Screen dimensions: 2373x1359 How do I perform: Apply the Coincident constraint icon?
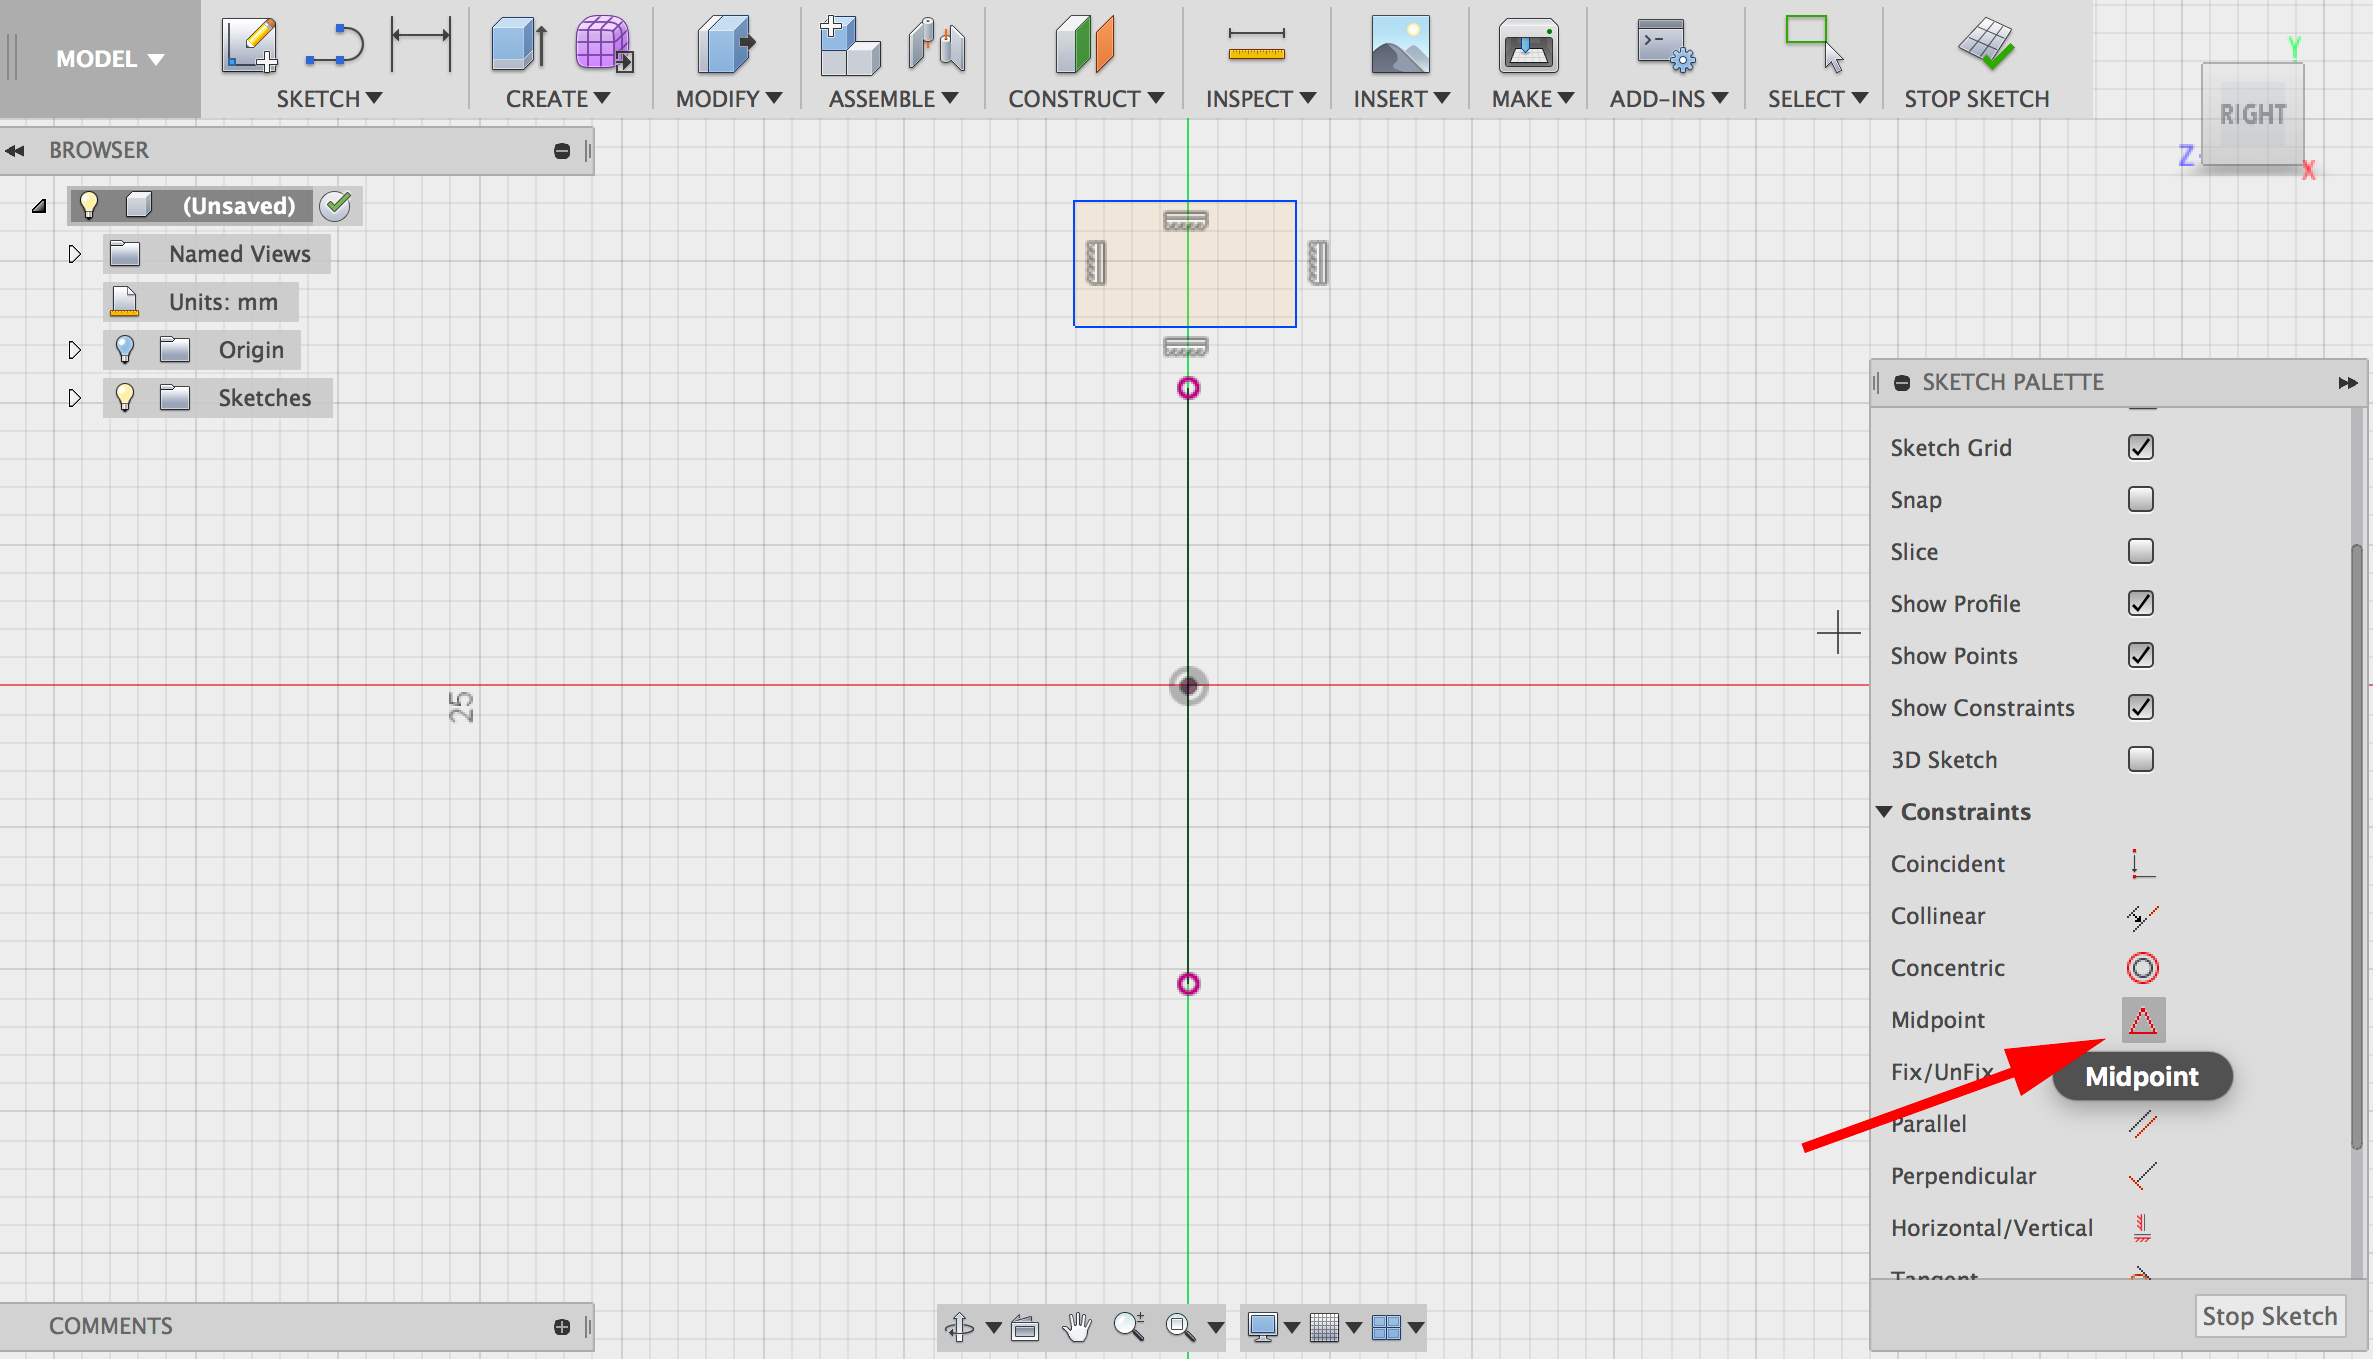[2142, 864]
